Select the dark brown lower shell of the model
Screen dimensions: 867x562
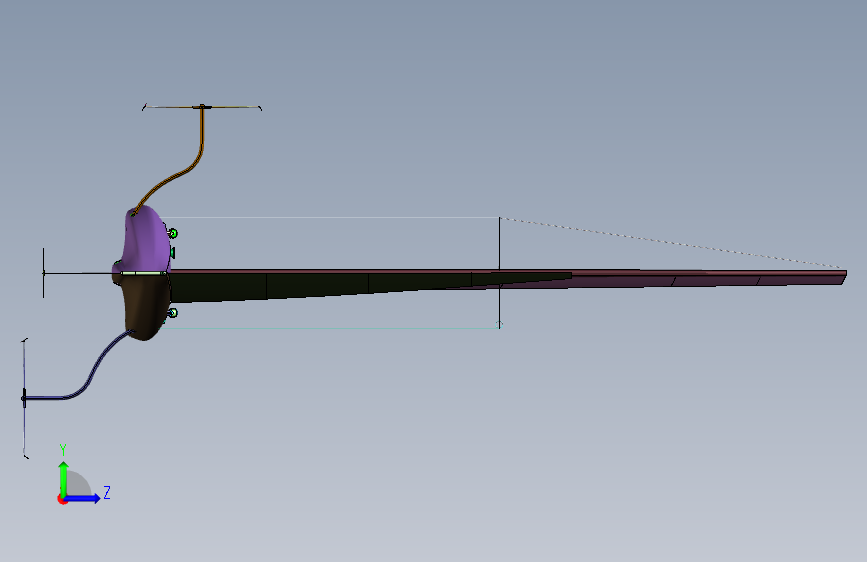coord(145,306)
